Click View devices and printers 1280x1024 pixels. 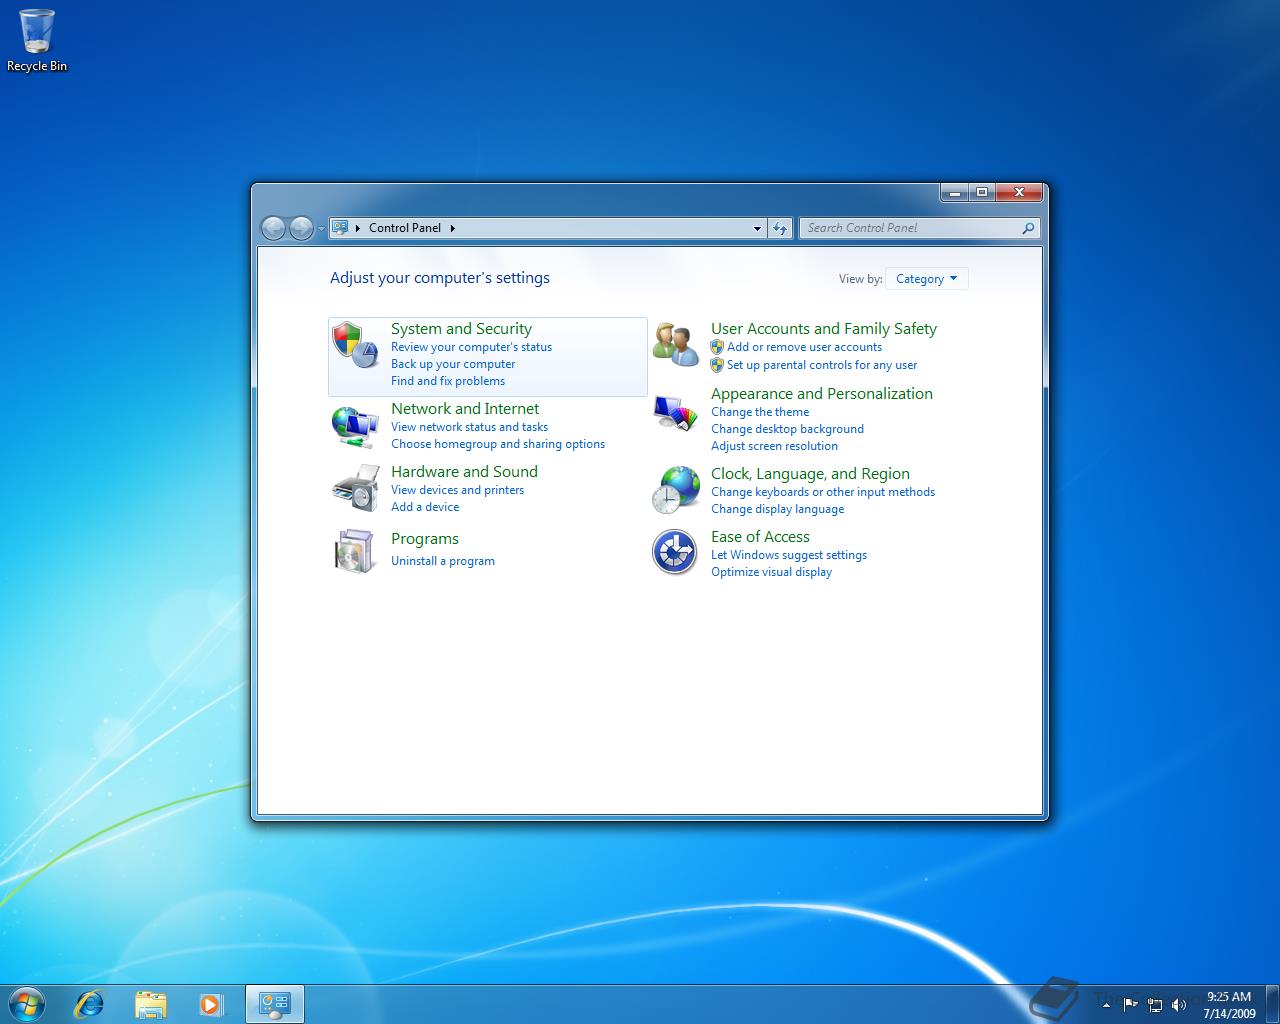(457, 490)
